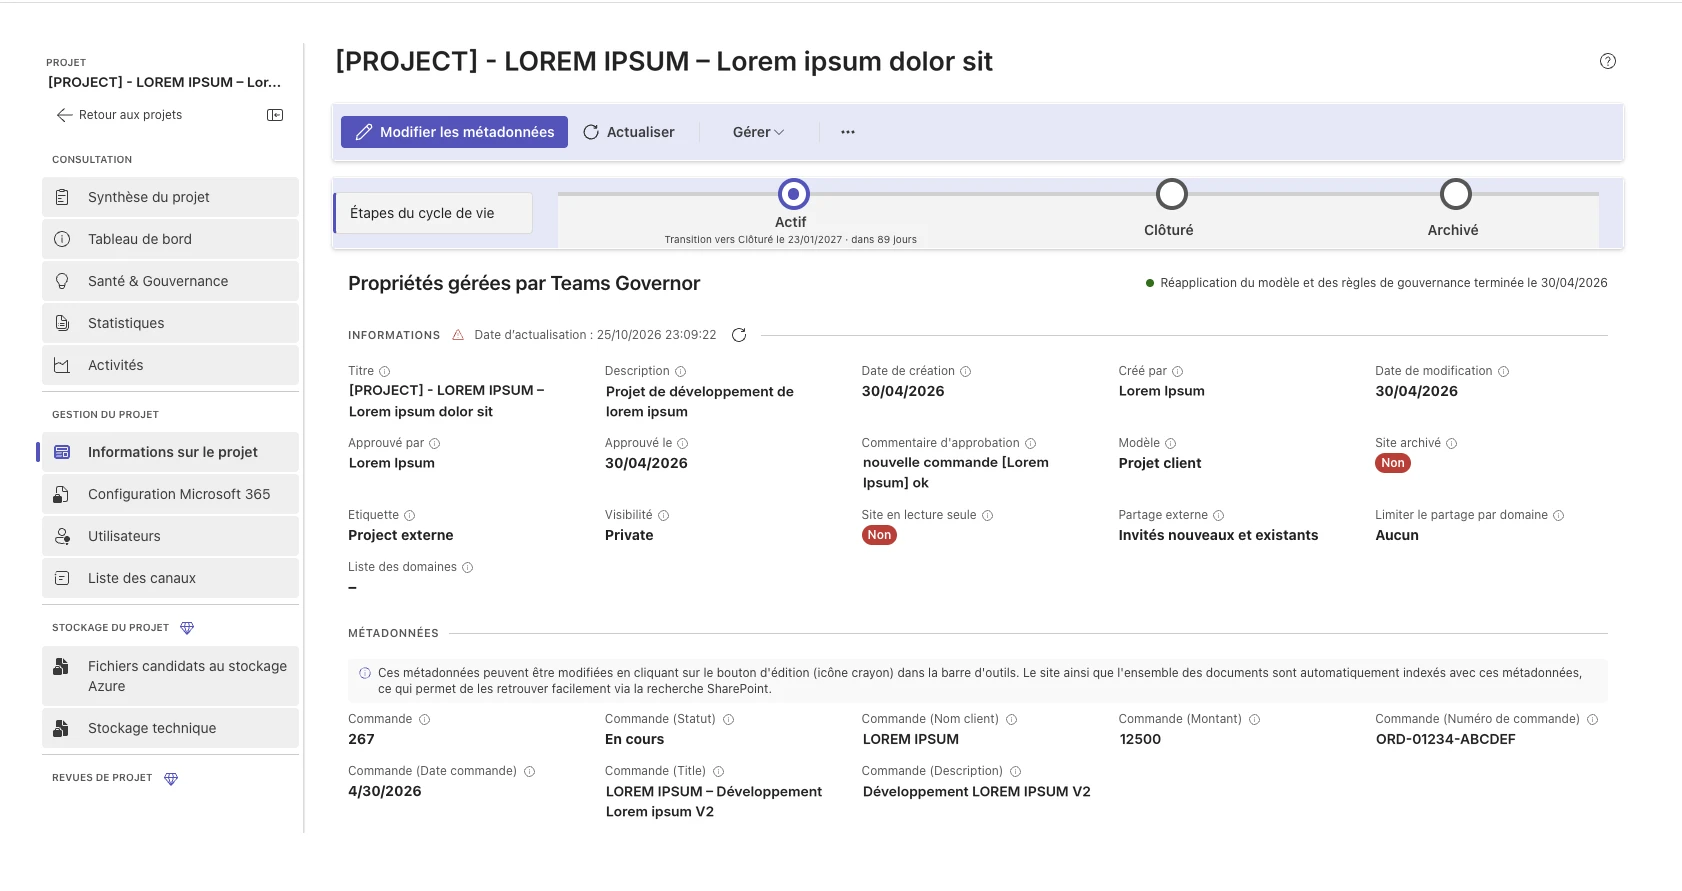Go to Santé & Gouvernance
The image size is (1682, 891).
[170, 281]
